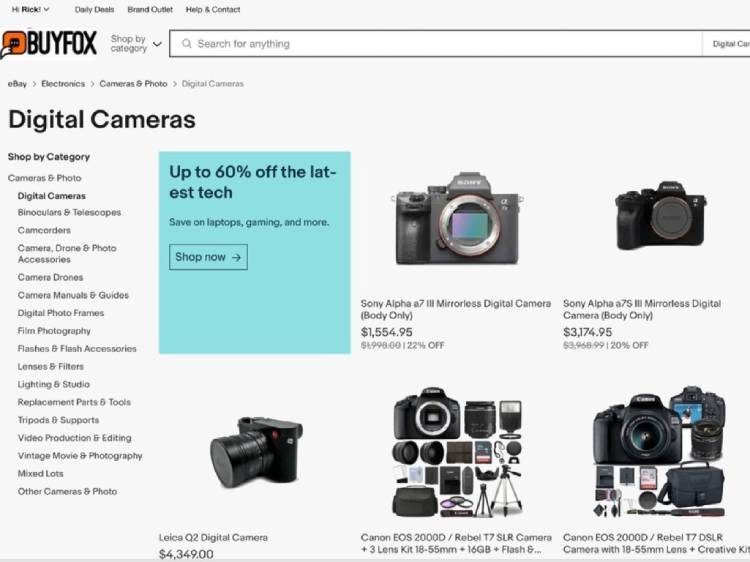Click the Sony Alpha a7S III product image
The width and height of the screenshot is (750, 562).
click(660, 215)
